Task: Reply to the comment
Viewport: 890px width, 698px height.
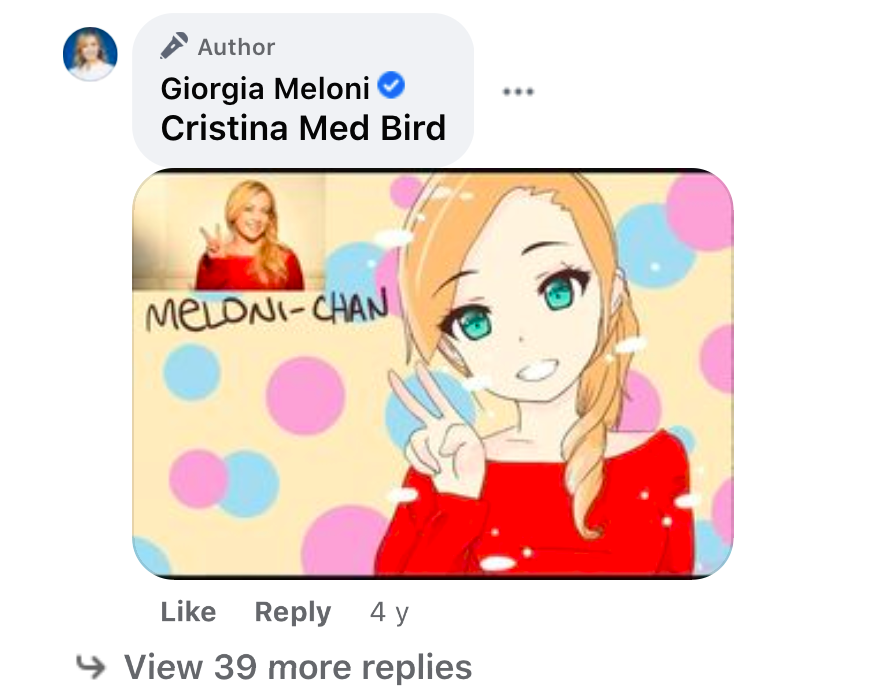Action: click(293, 612)
